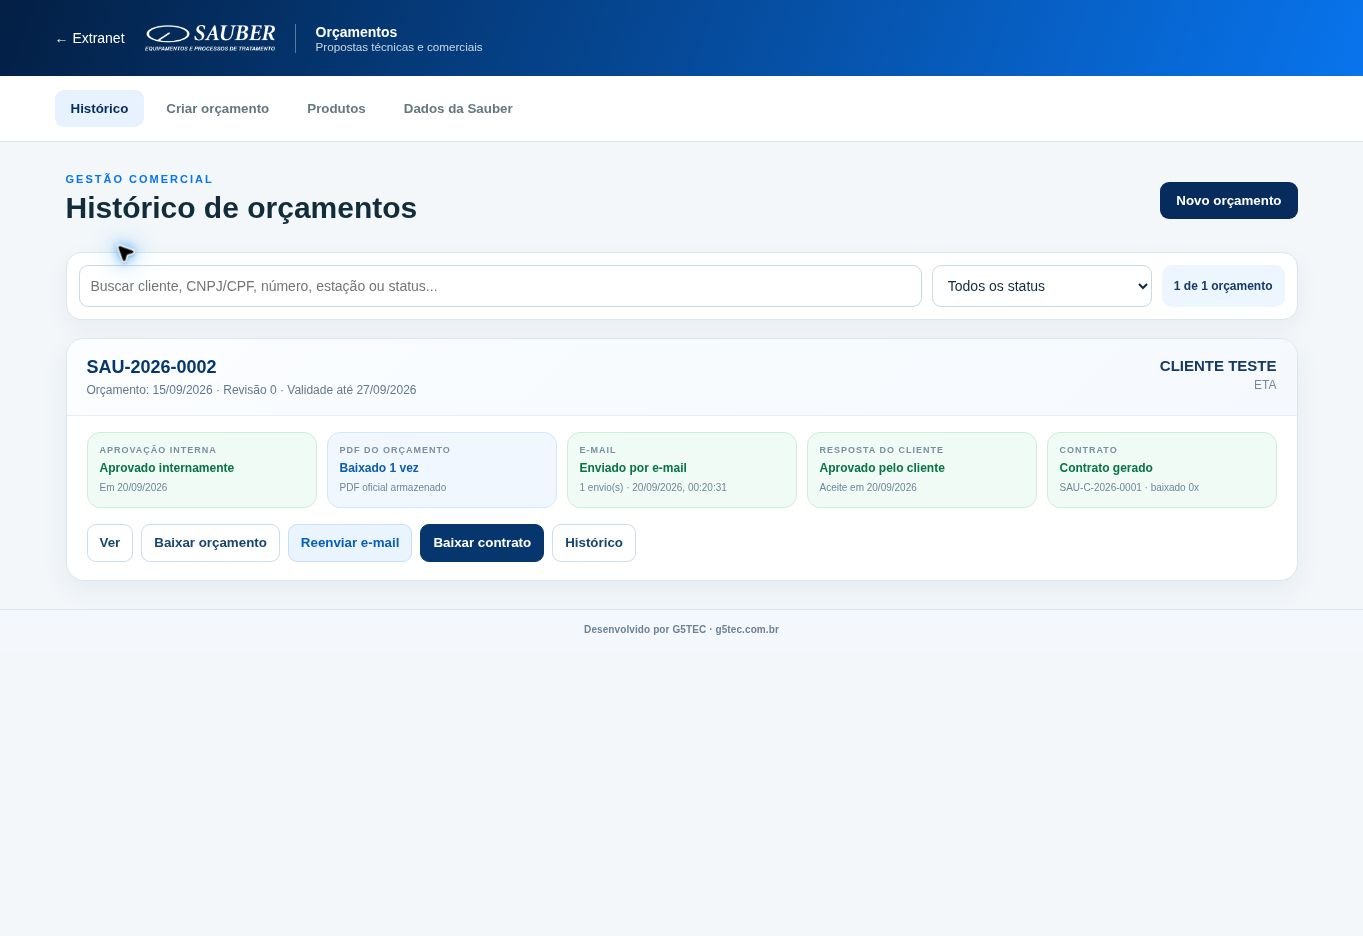The image size is (1363, 936).
Task: Select the Aprovado internamente status card
Action: 202,470
